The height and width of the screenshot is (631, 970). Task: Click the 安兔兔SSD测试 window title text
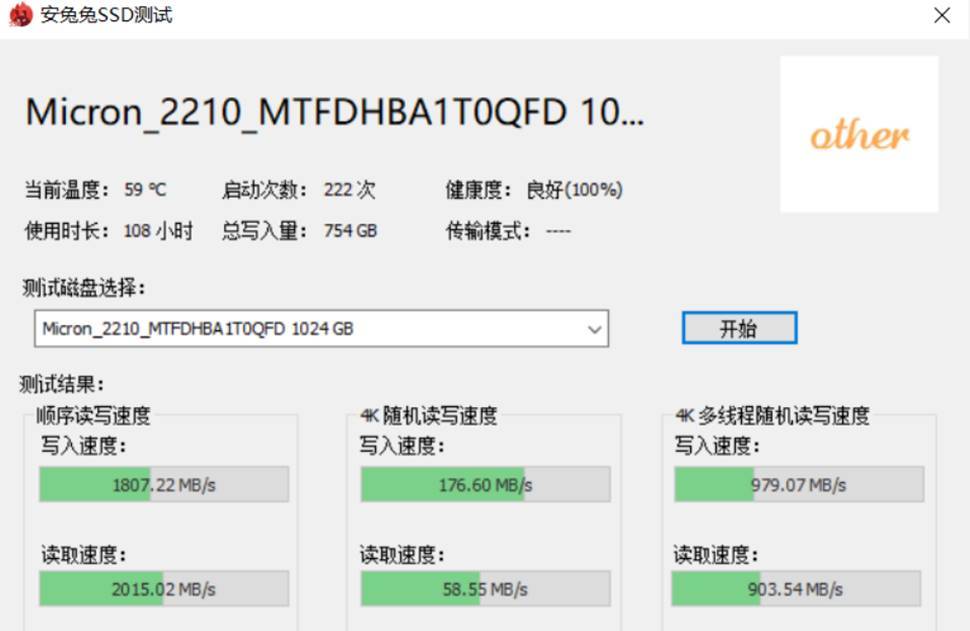tap(106, 15)
